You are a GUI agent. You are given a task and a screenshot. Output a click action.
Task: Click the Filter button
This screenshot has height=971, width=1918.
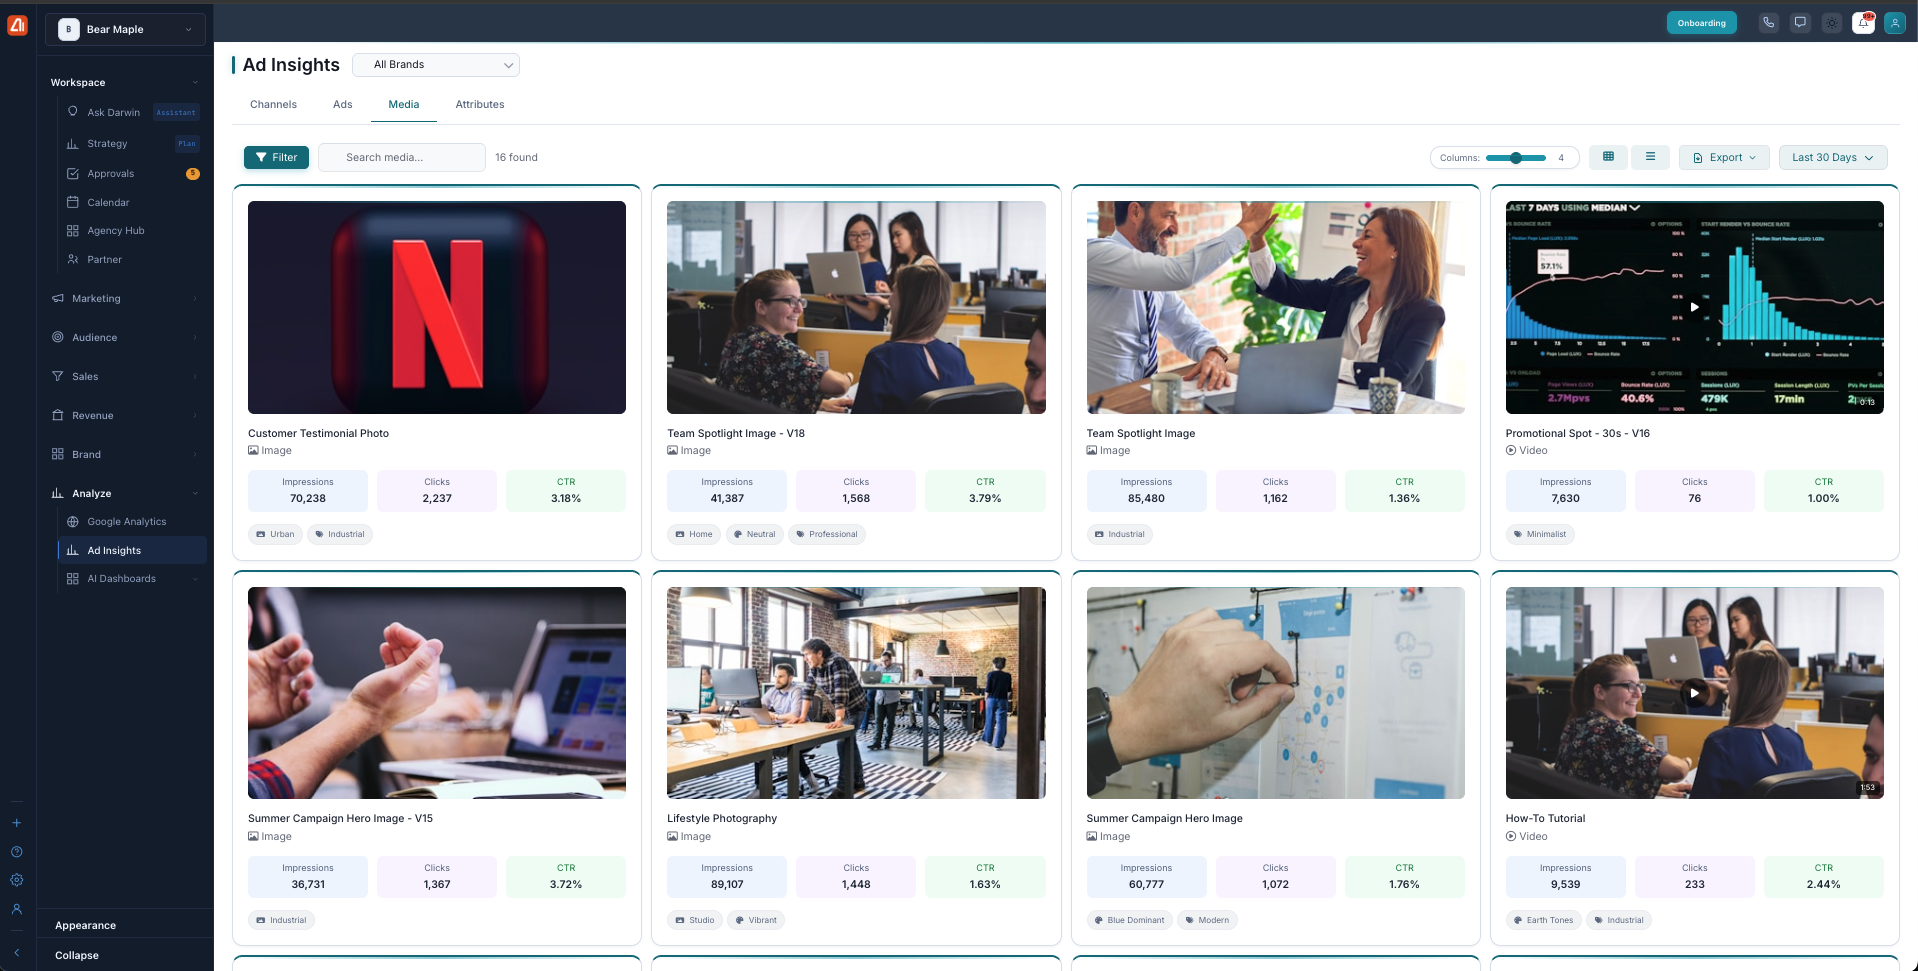click(x=276, y=157)
